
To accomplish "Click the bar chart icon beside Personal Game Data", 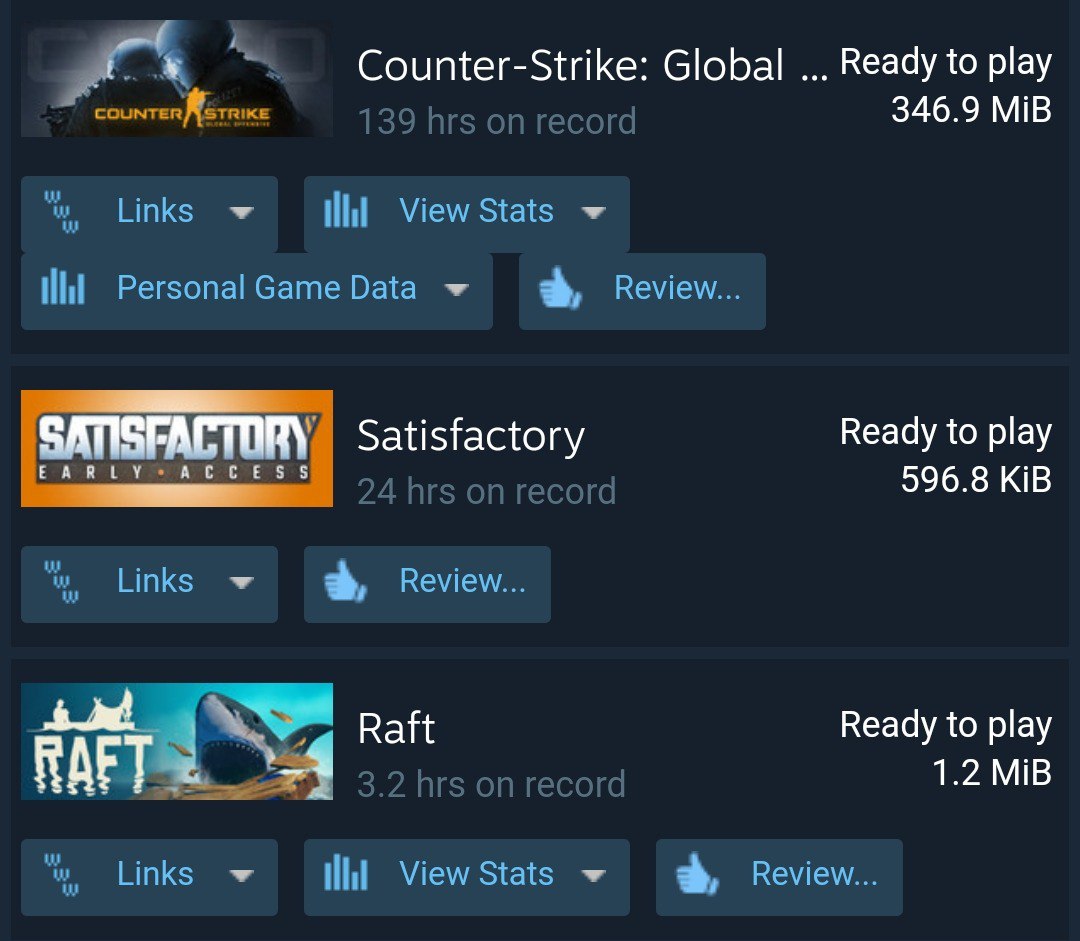I will pyautogui.click(x=63, y=287).
